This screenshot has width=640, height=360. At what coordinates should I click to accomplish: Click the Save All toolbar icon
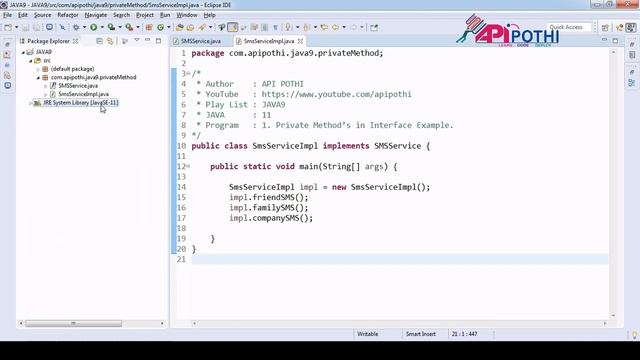(x=37, y=27)
